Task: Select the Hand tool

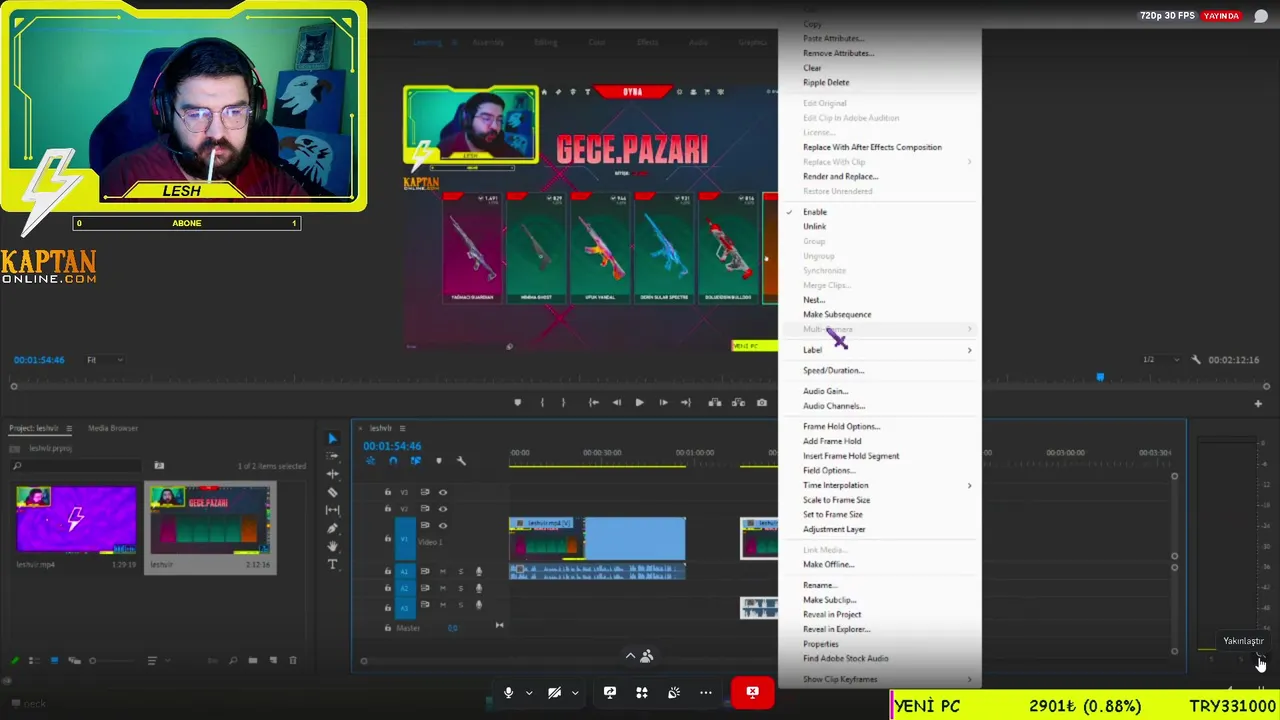Action: (333, 546)
